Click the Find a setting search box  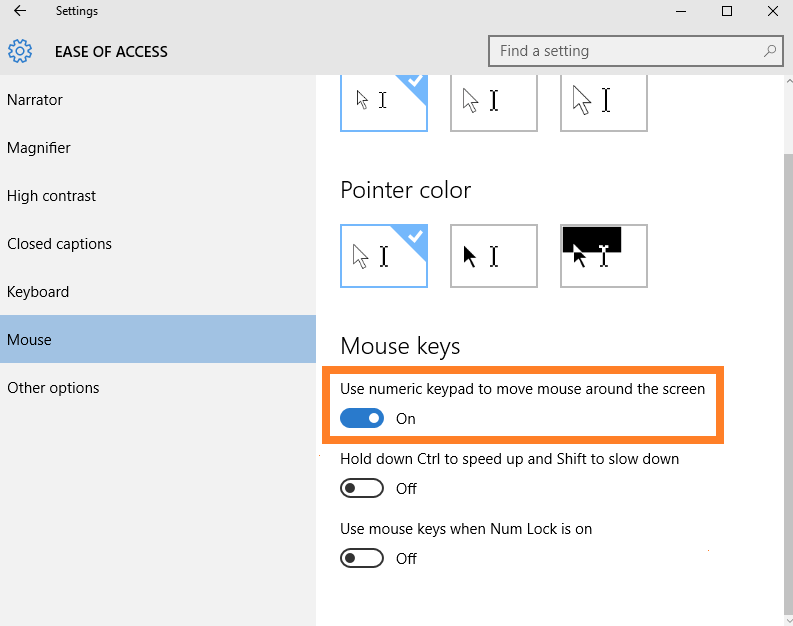(625, 51)
